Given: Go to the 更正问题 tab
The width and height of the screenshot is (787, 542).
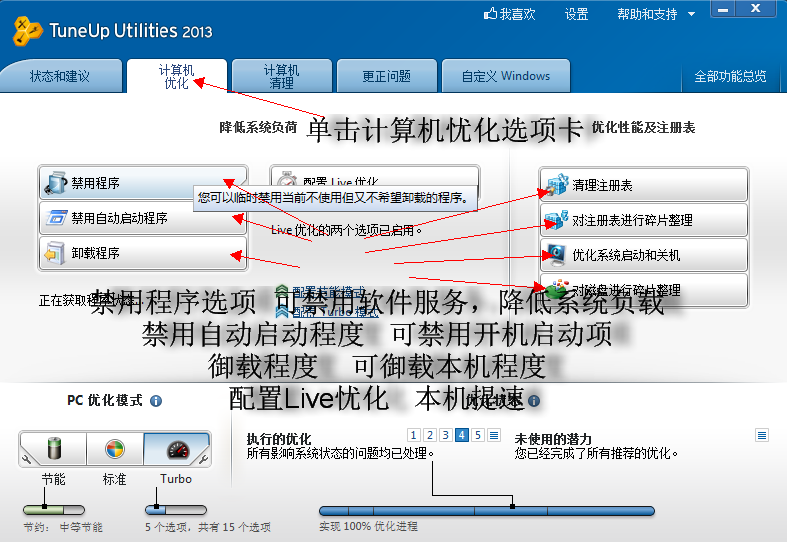Looking at the screenshot, I should pyautogui.click(x=386, y=76).
